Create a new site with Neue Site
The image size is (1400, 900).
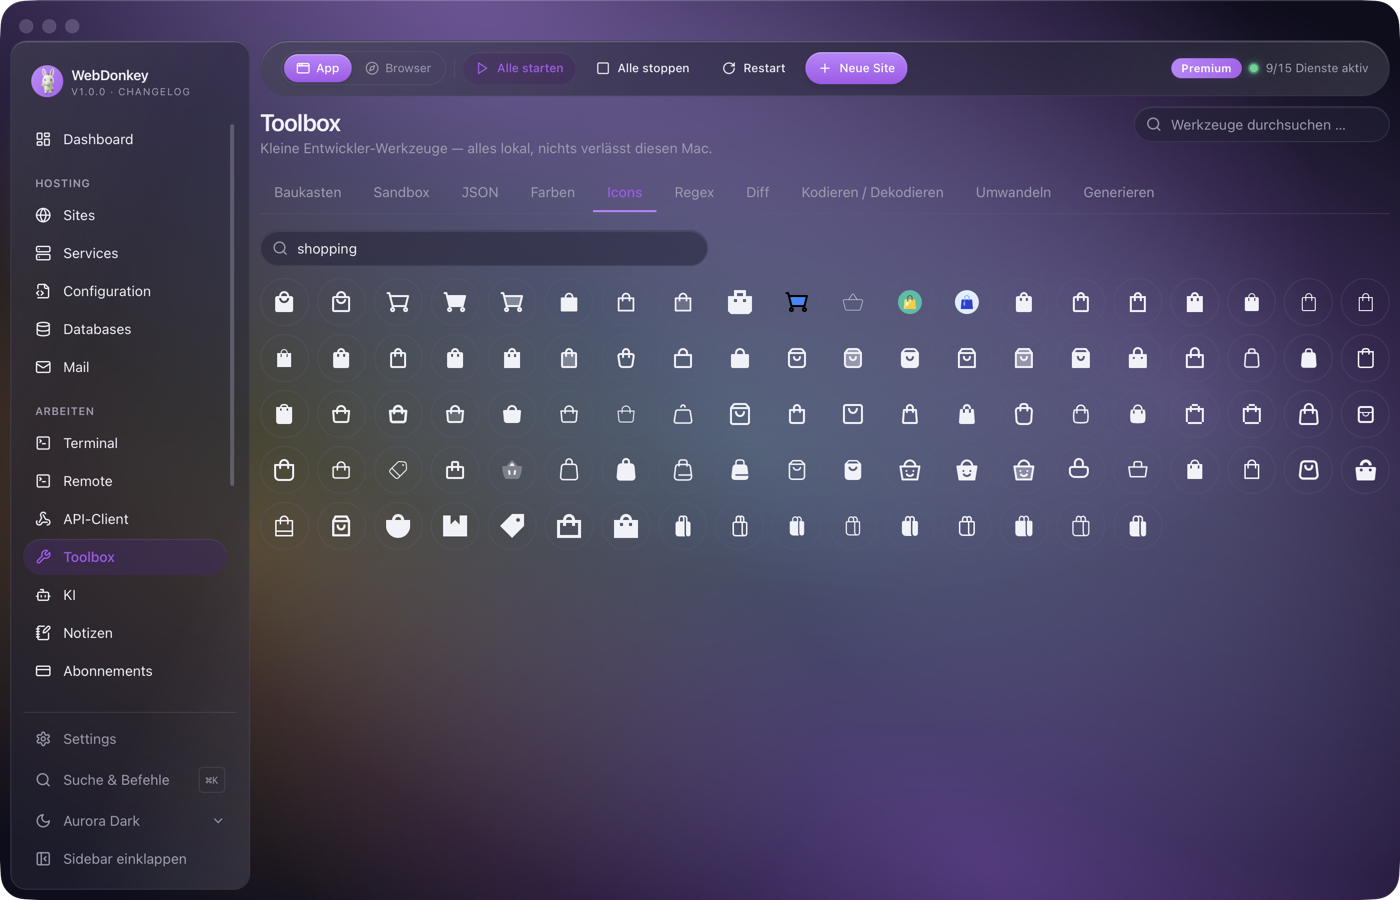pos(857,68)
